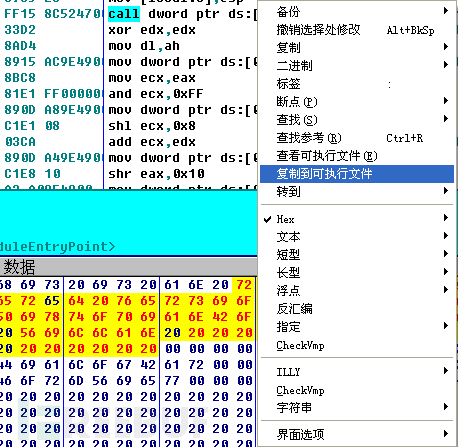The width and height of the screenshot is (458, 447).
Task: Open the ILLY plugin submenu
Action: (357, 372)
